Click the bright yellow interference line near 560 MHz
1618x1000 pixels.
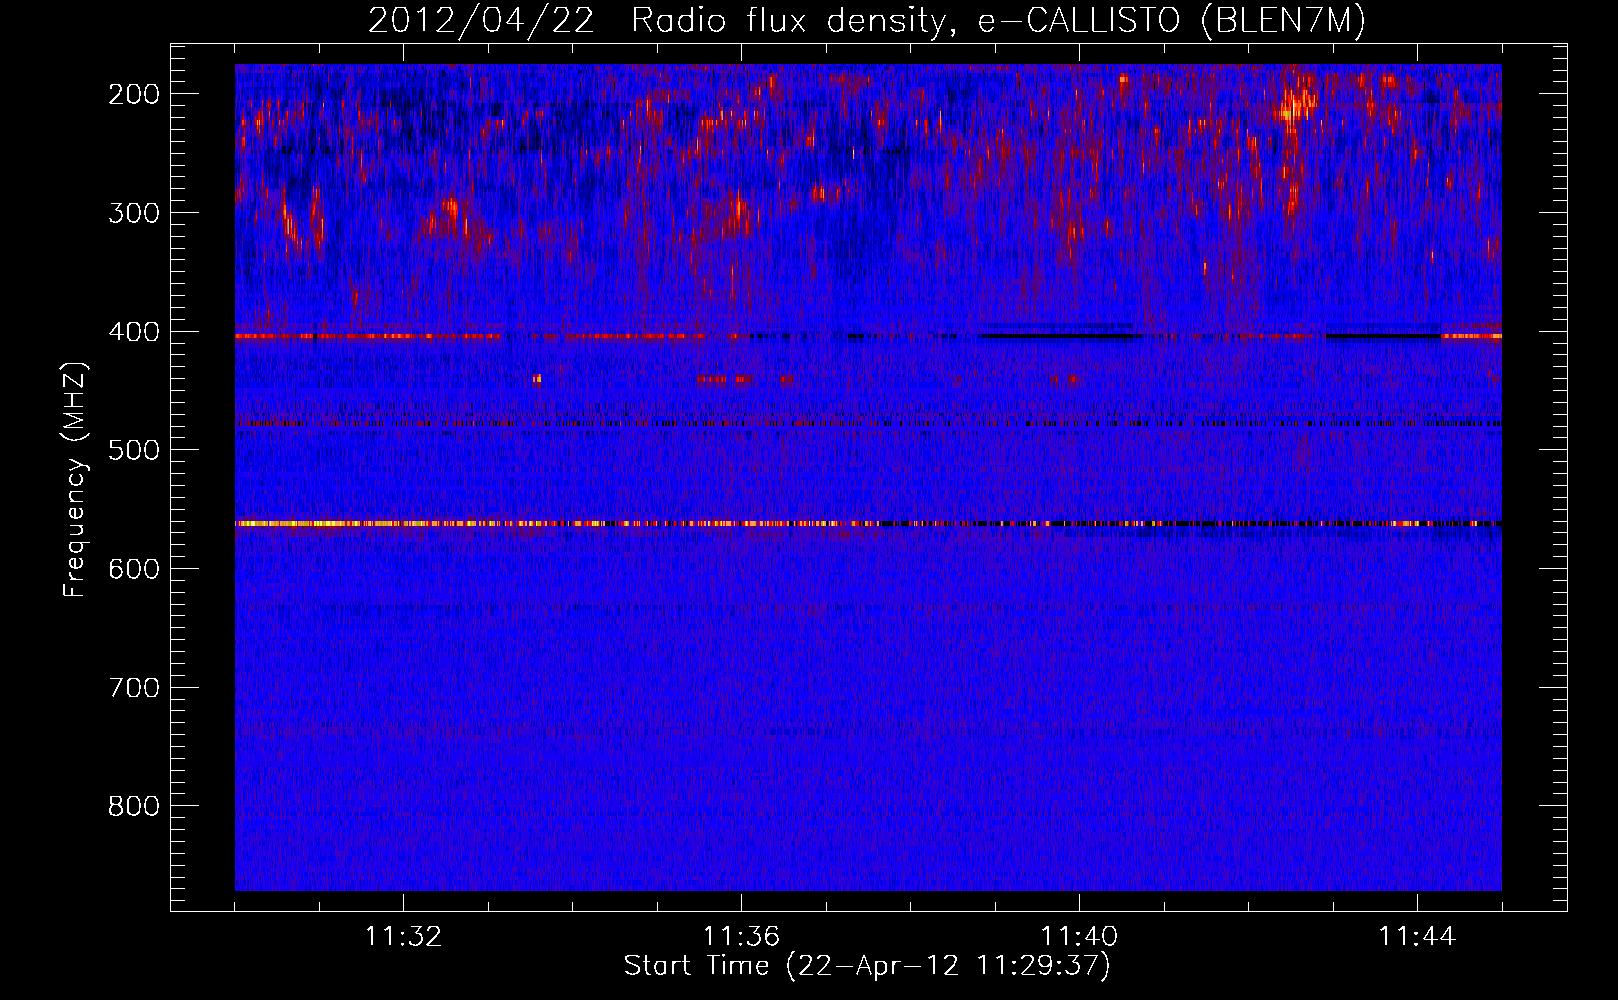[x=868, y=523]
